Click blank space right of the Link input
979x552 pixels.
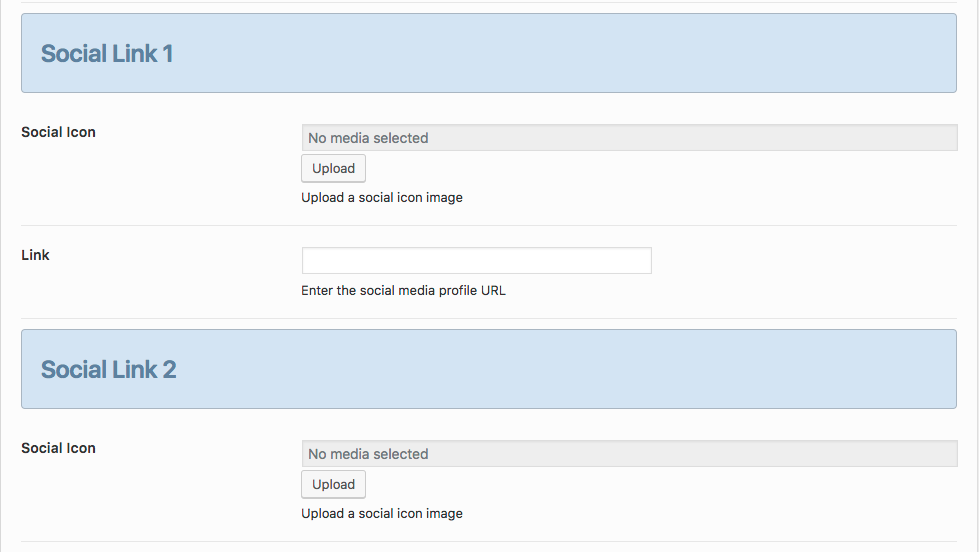[804, 260]
